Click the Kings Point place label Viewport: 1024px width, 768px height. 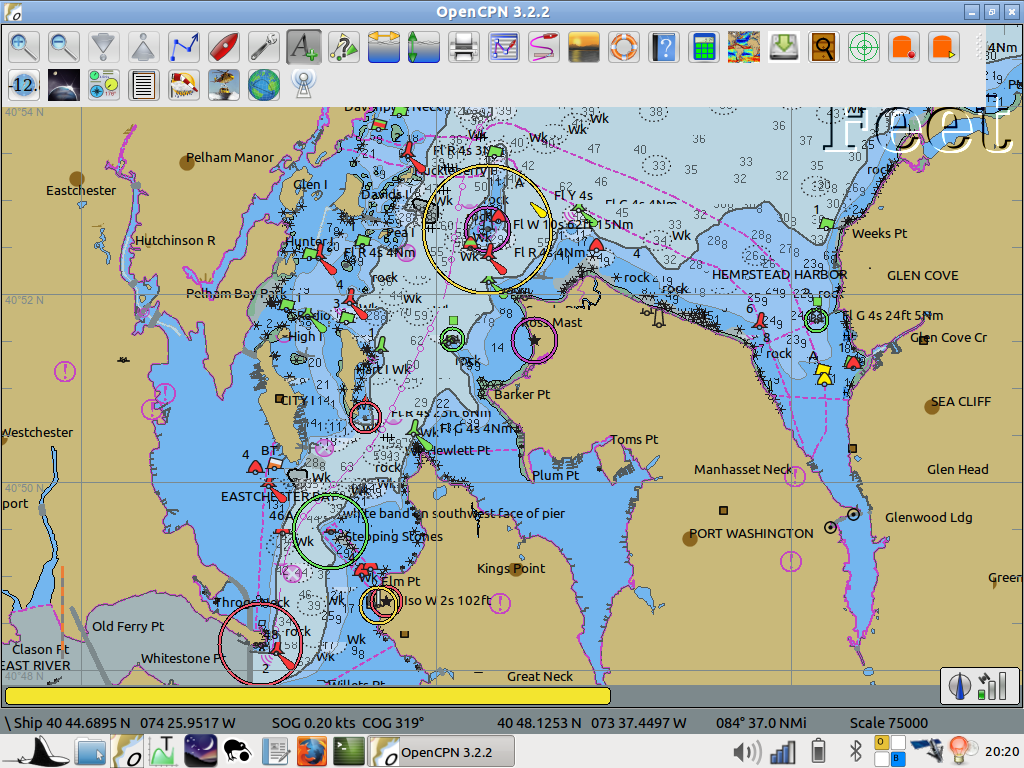(511, 568)
